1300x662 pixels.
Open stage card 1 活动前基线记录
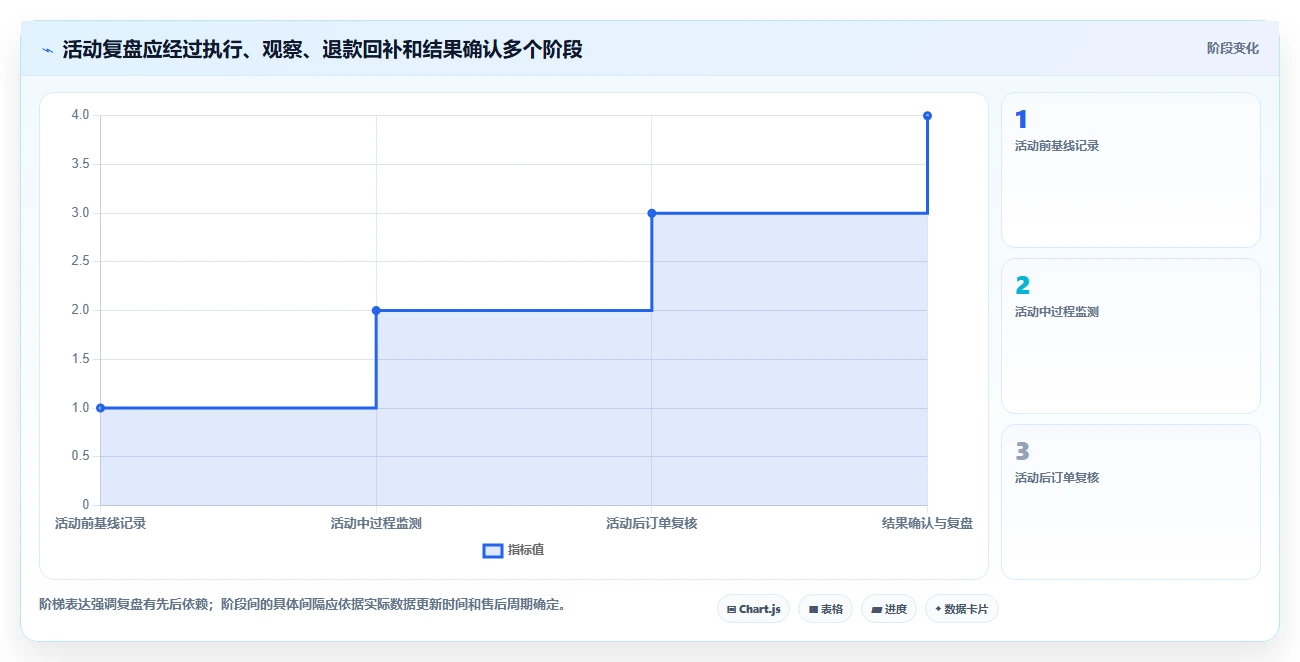1131,170
